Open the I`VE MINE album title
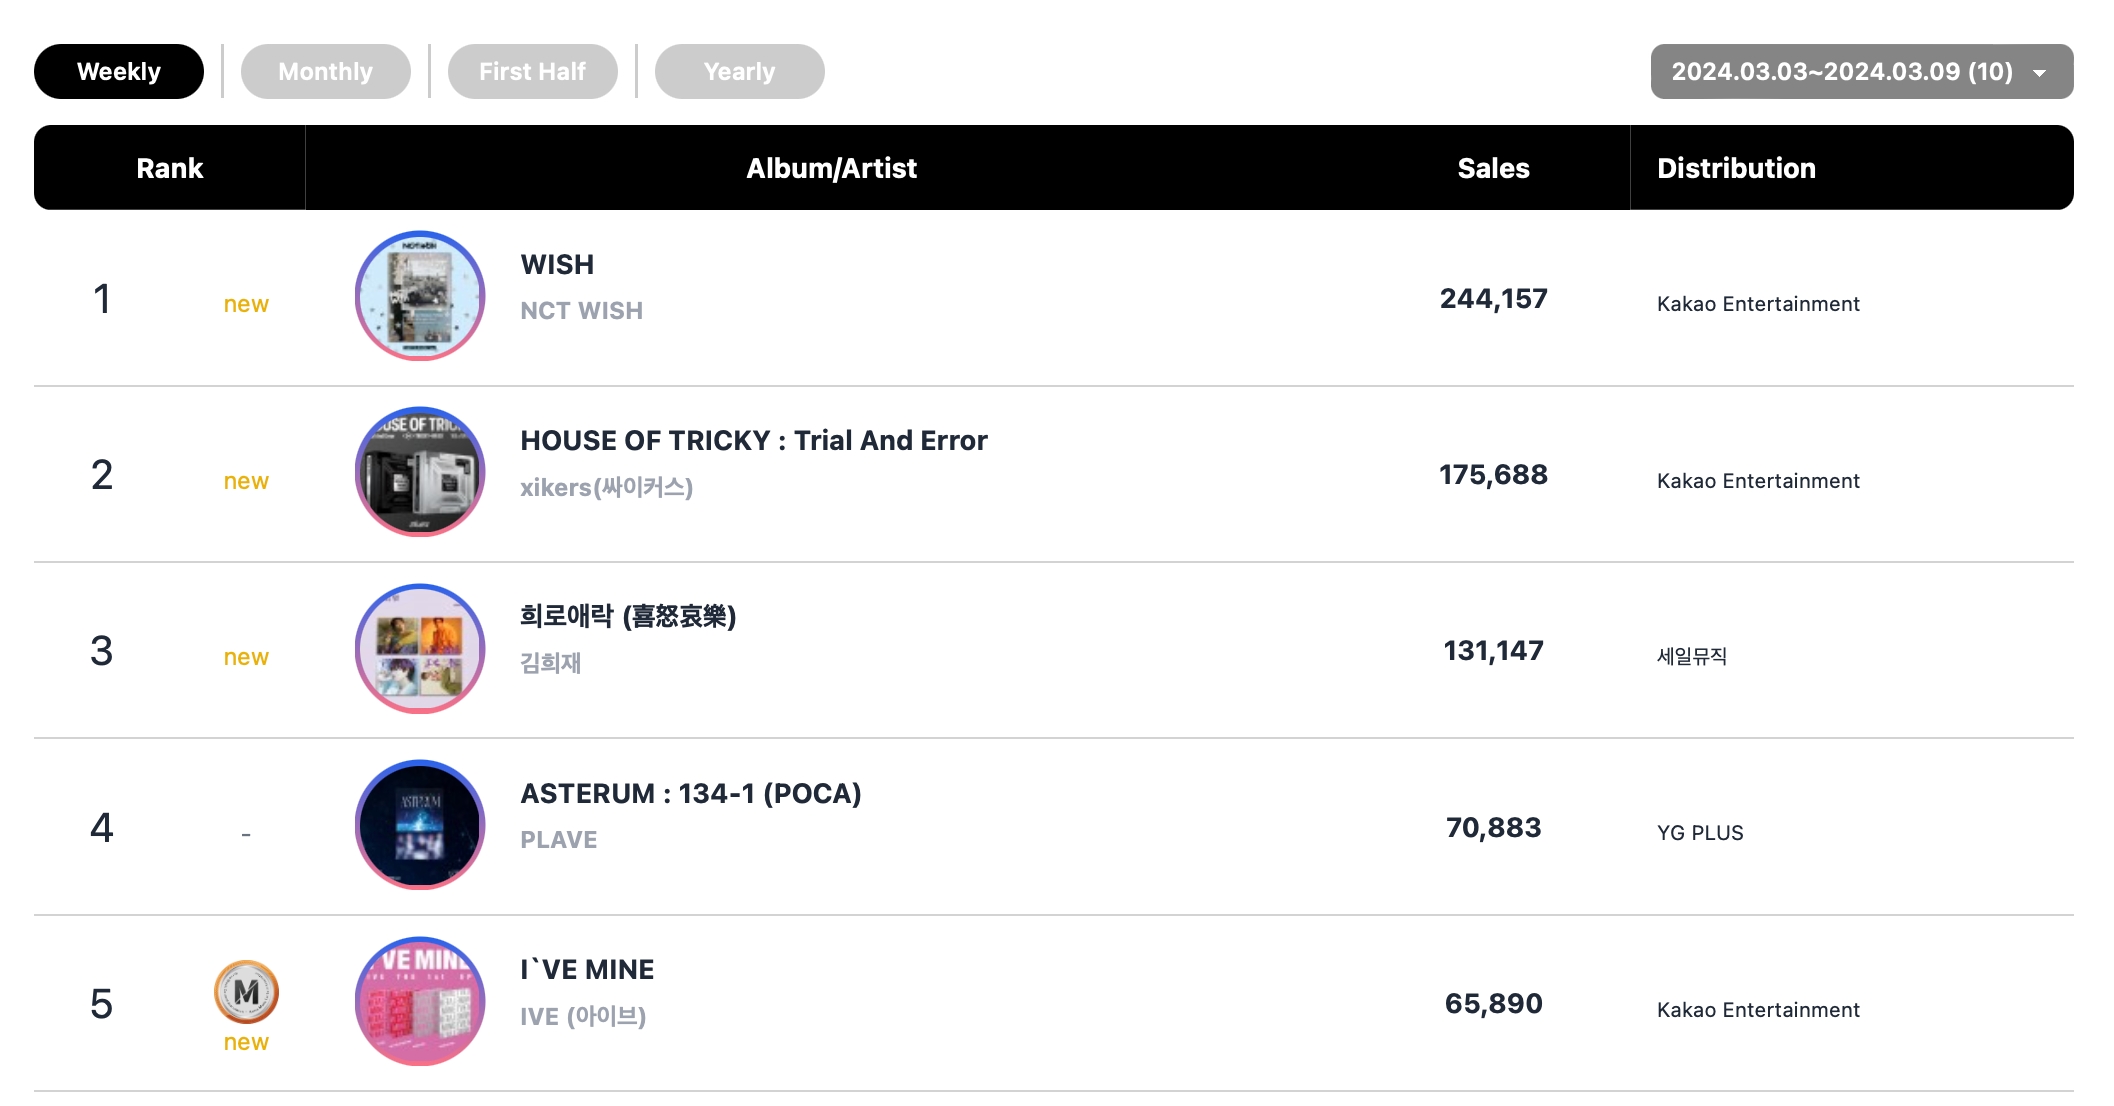The width and height of the screenshot is (2114, 1106). tap(587, 970)
